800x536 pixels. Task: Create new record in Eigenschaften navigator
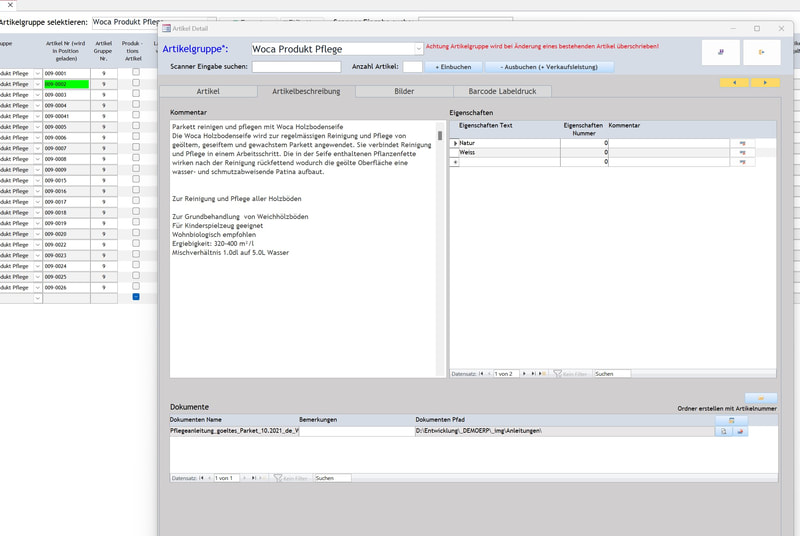click(541, 374)
